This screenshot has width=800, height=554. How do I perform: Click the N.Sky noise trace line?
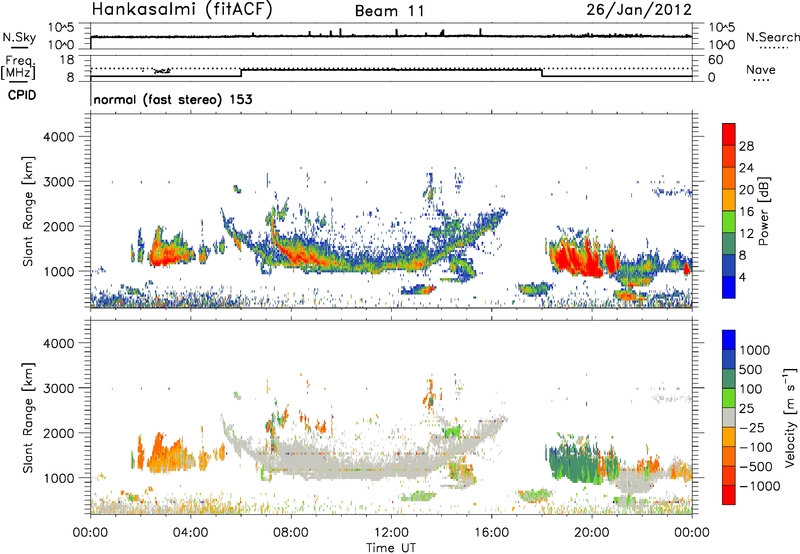391,36
